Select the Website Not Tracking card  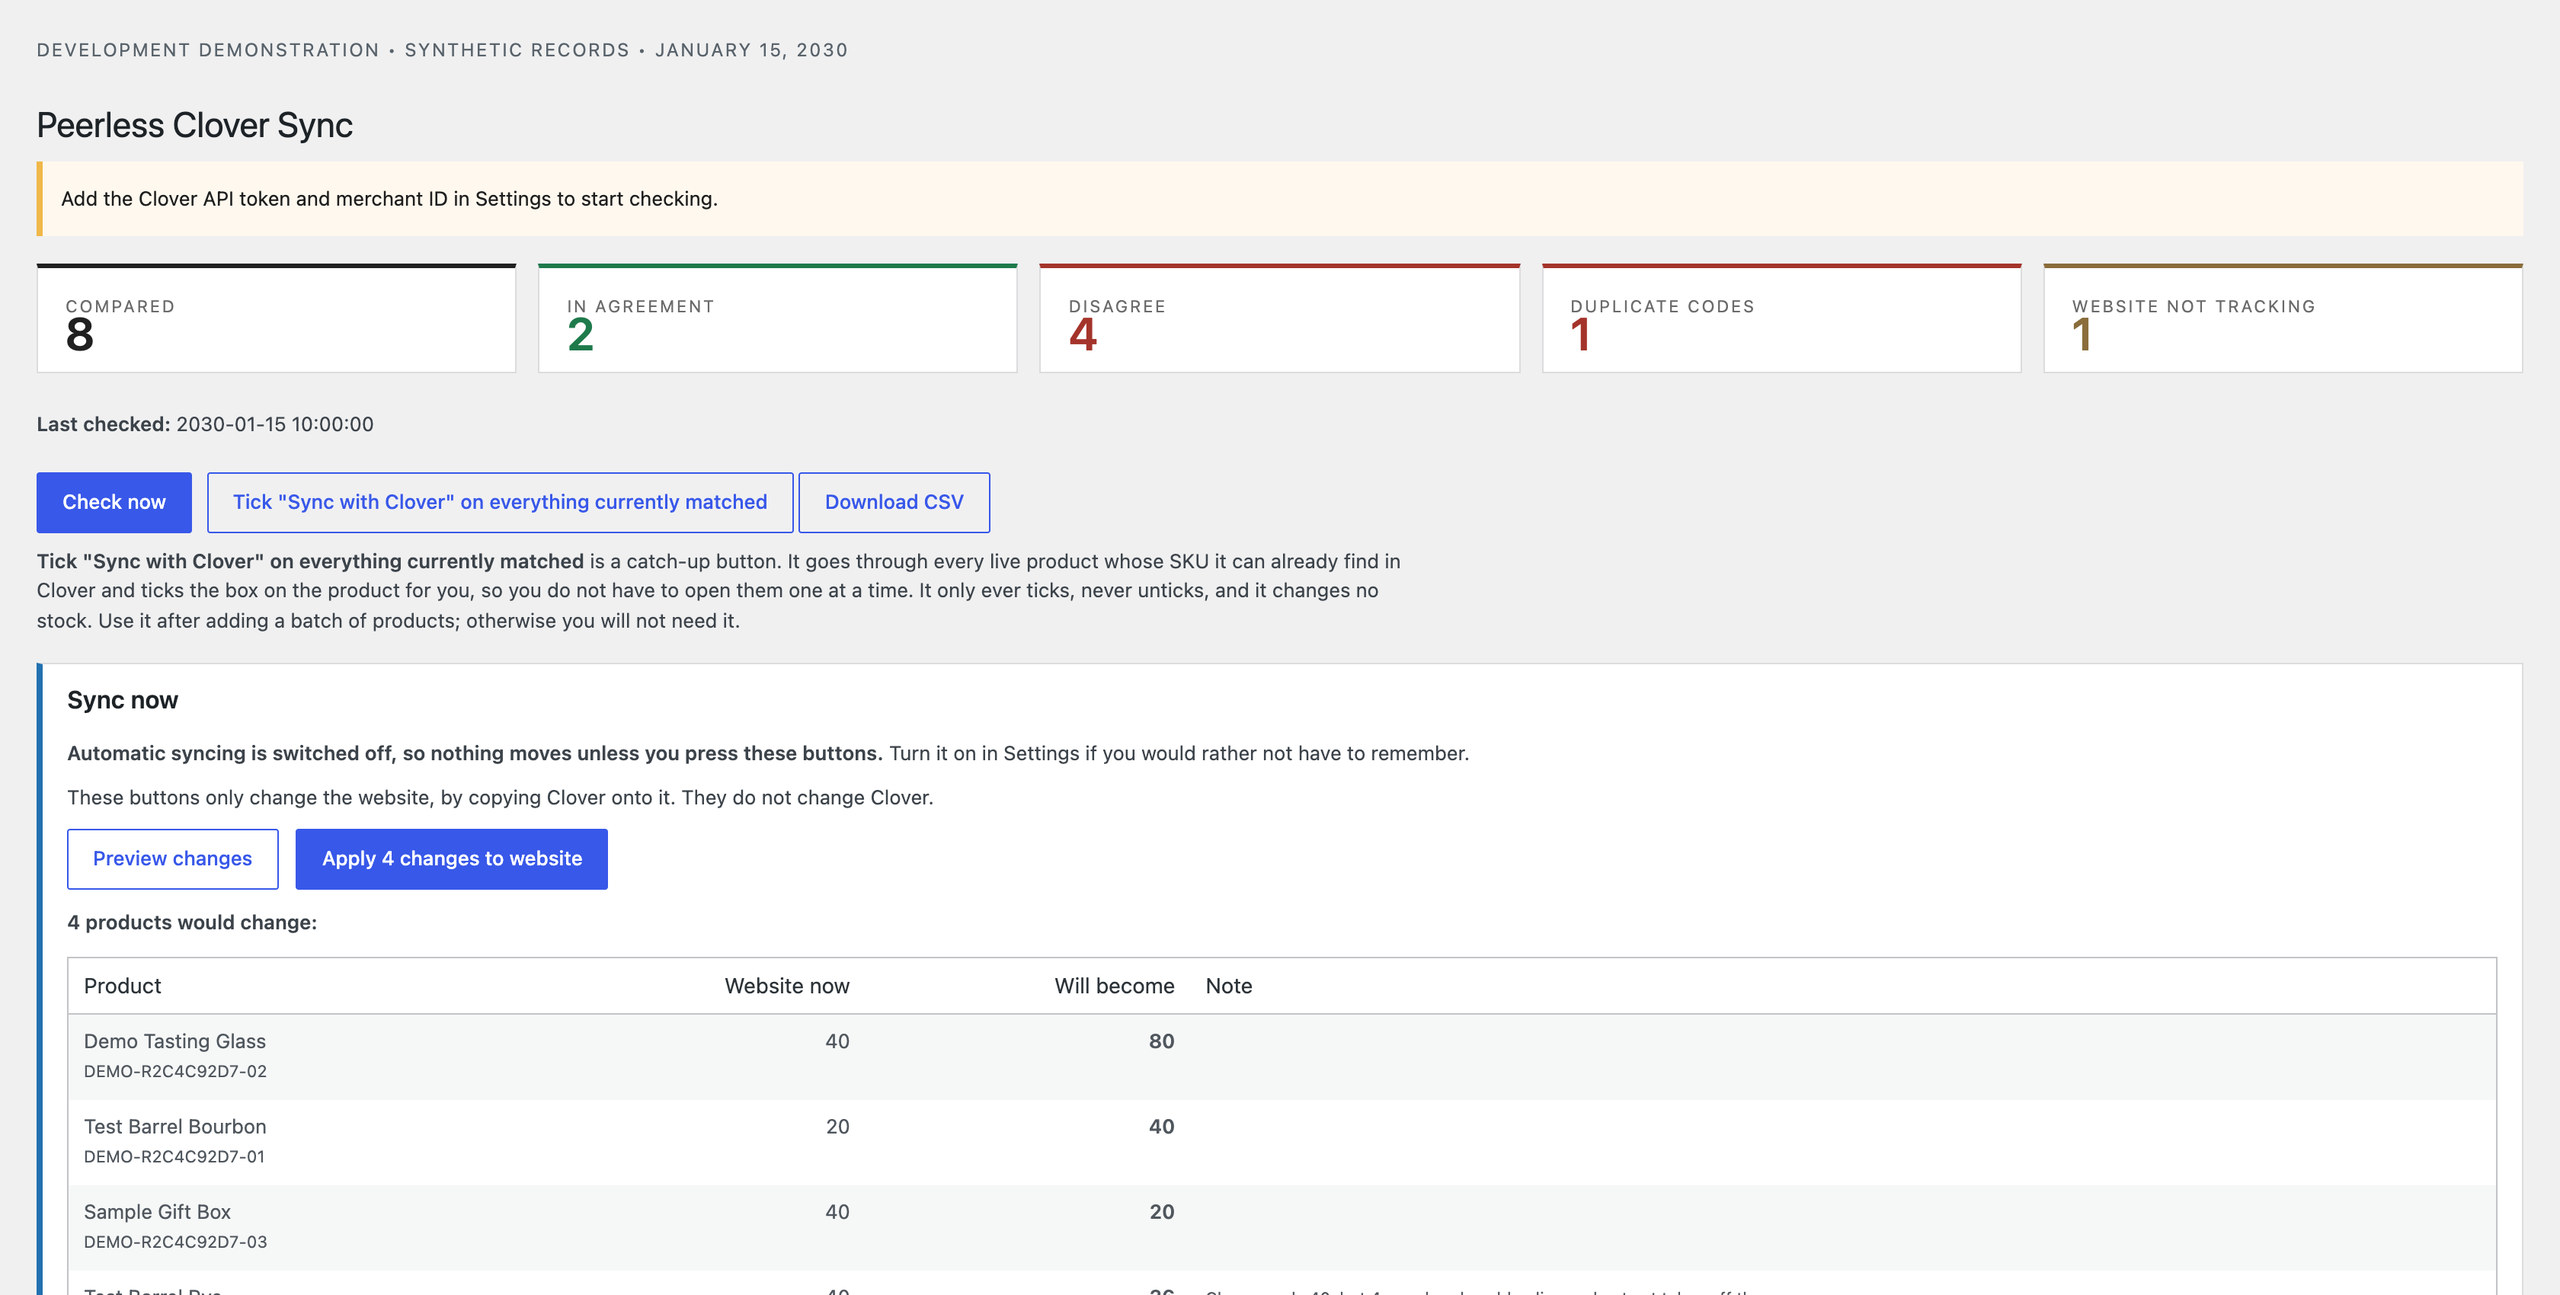[x=2283, y=319]
